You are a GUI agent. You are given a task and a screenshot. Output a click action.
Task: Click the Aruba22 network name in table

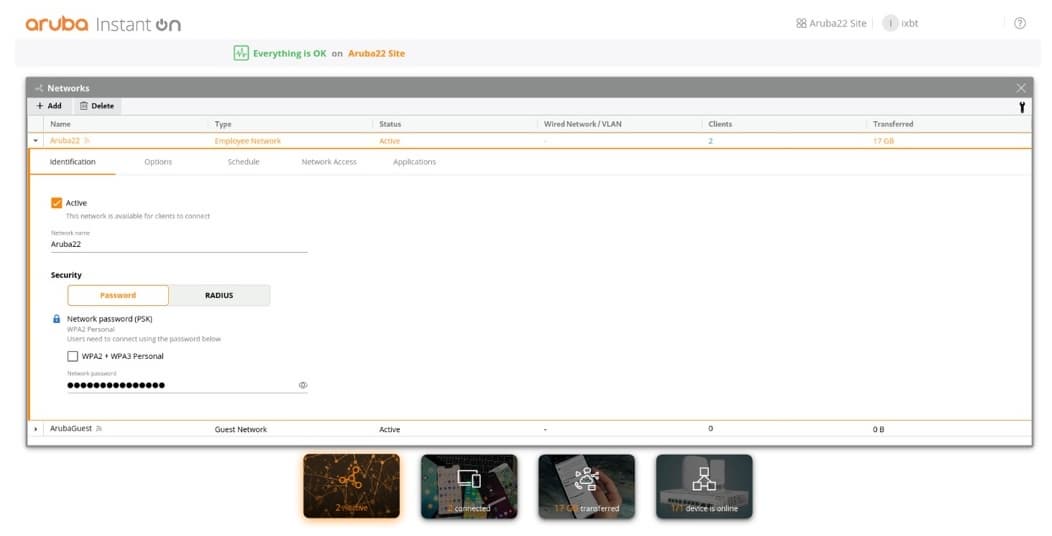(65, 141)
